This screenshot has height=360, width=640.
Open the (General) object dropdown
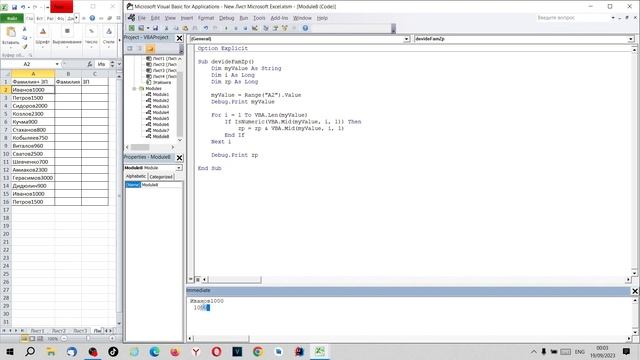(x=407, y=39)
